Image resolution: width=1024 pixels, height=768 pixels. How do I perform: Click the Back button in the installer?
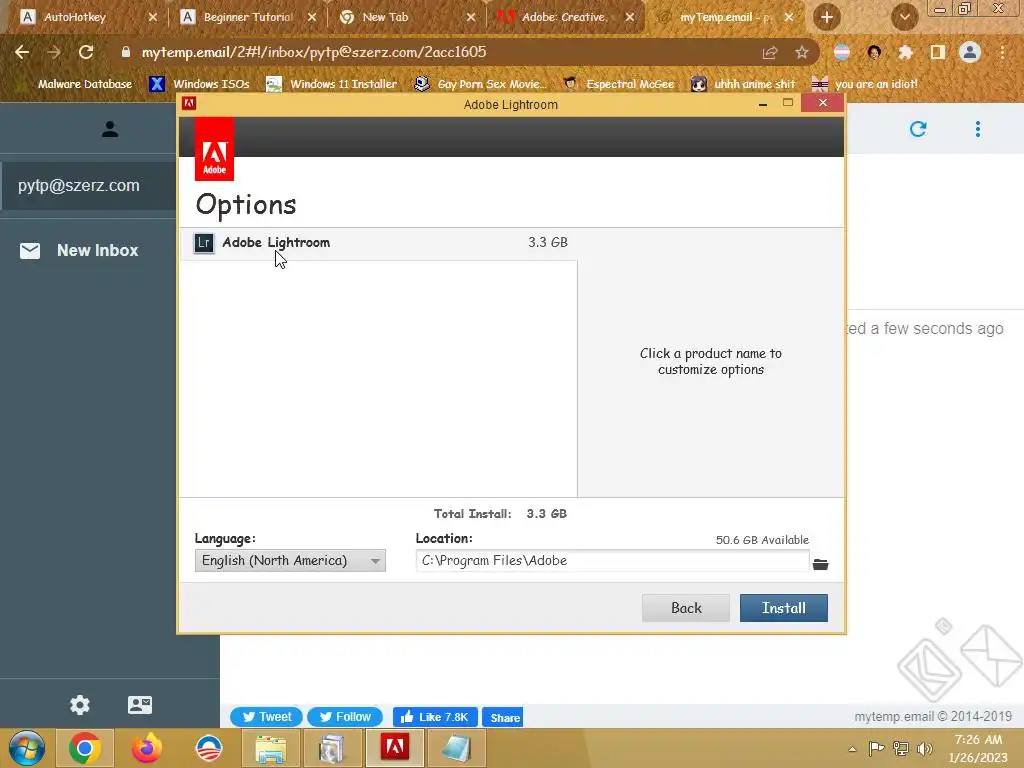pyautogui.click(x=686, y=608)
